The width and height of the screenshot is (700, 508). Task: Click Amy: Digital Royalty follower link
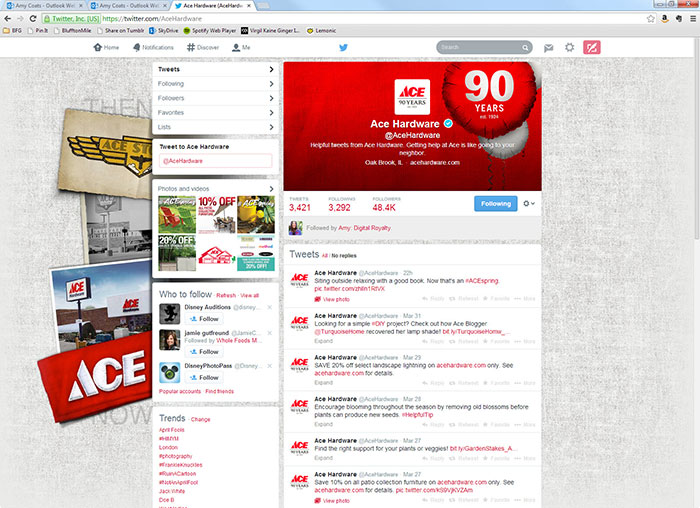364,228
